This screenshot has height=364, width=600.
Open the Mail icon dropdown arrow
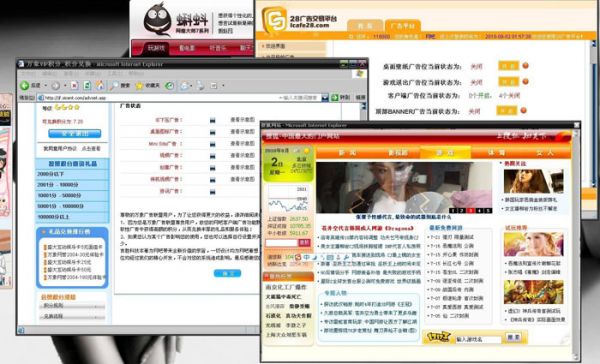[191, 86]
